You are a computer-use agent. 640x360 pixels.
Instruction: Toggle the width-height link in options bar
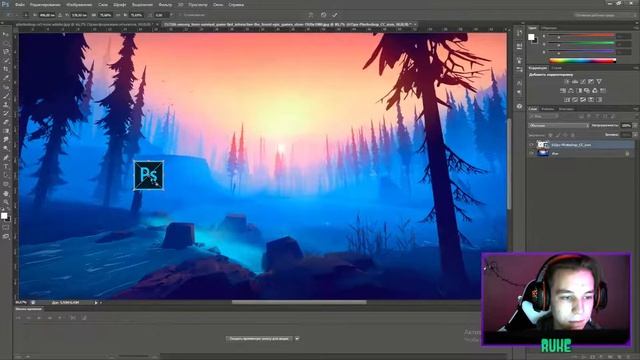tap(118, 15)
